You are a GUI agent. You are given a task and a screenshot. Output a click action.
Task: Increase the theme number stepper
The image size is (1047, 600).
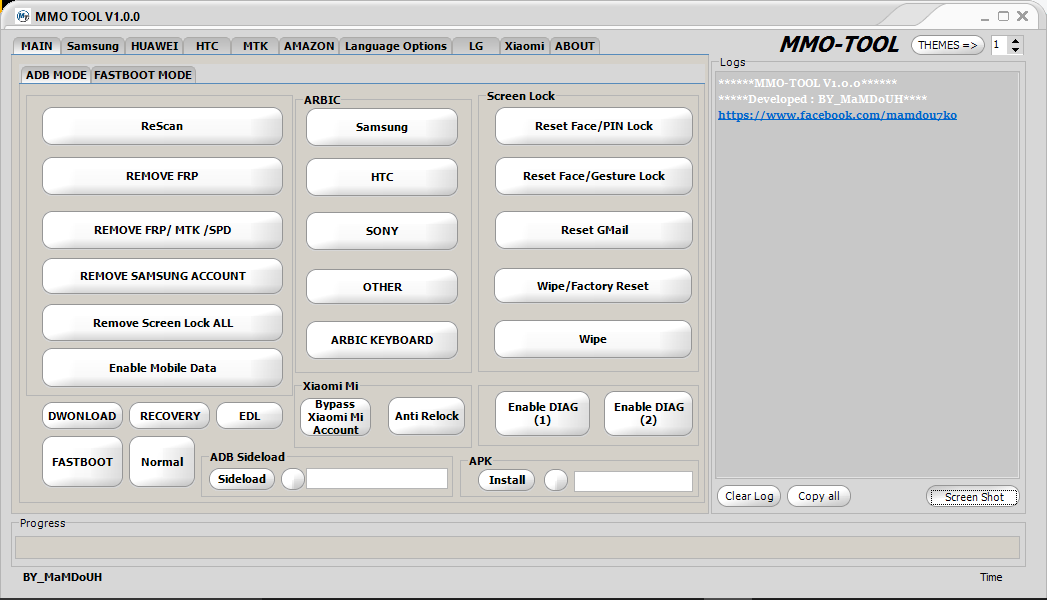point(1016,41)
